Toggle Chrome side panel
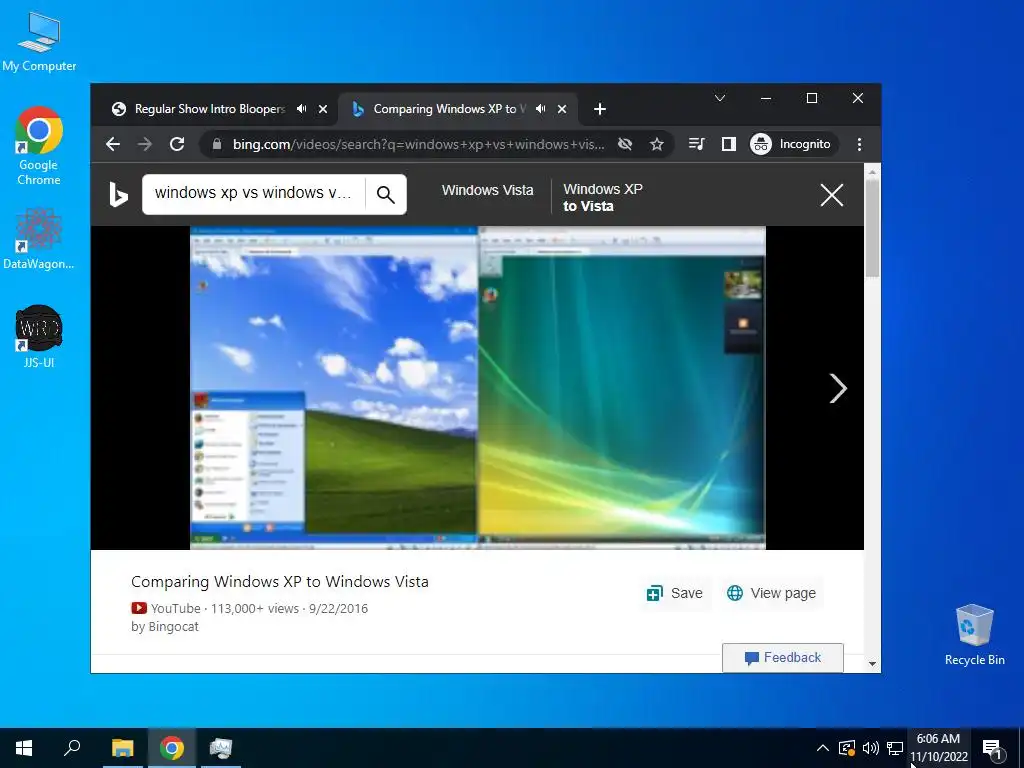The height and width of the screenshot is (768, 1024). click(729, 144)
